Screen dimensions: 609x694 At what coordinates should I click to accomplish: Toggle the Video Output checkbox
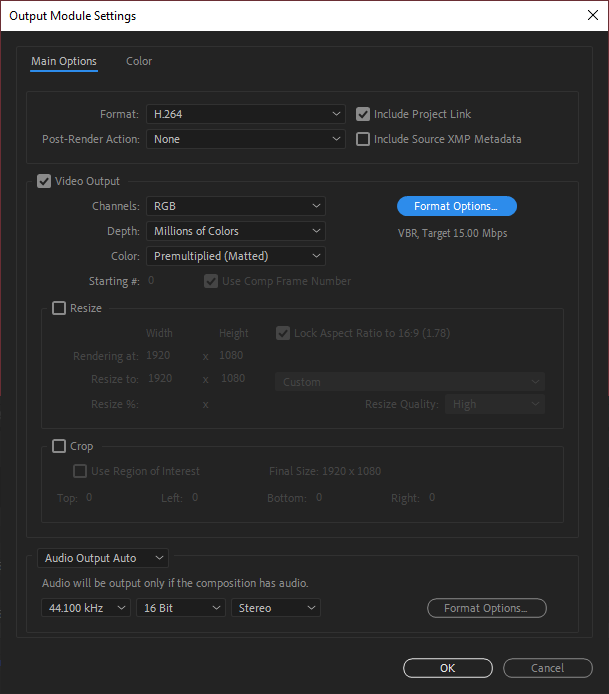coord(44,181)
